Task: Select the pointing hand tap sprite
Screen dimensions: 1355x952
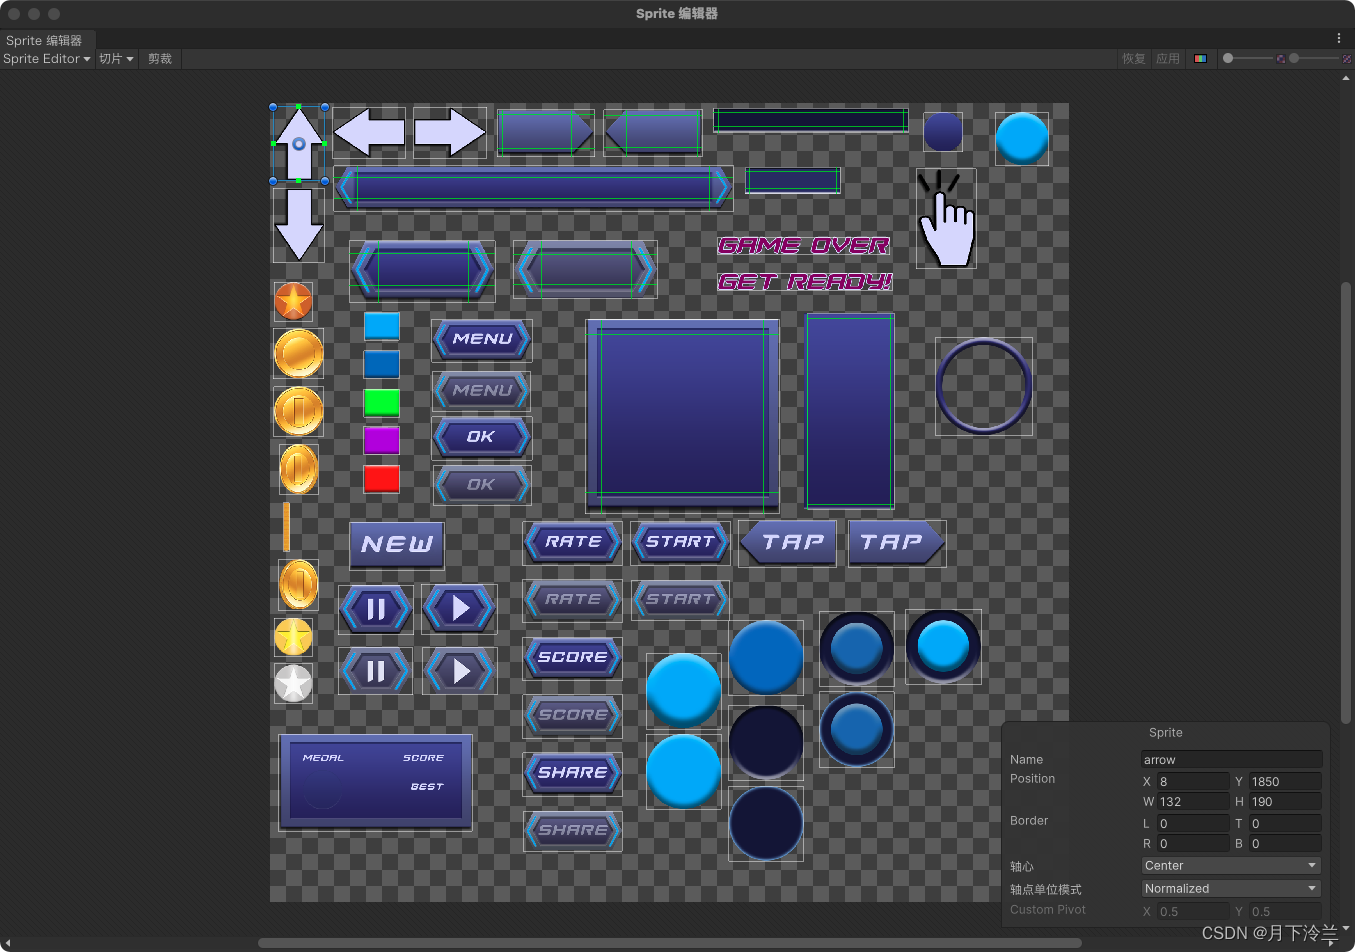Action: pos(945,219)
